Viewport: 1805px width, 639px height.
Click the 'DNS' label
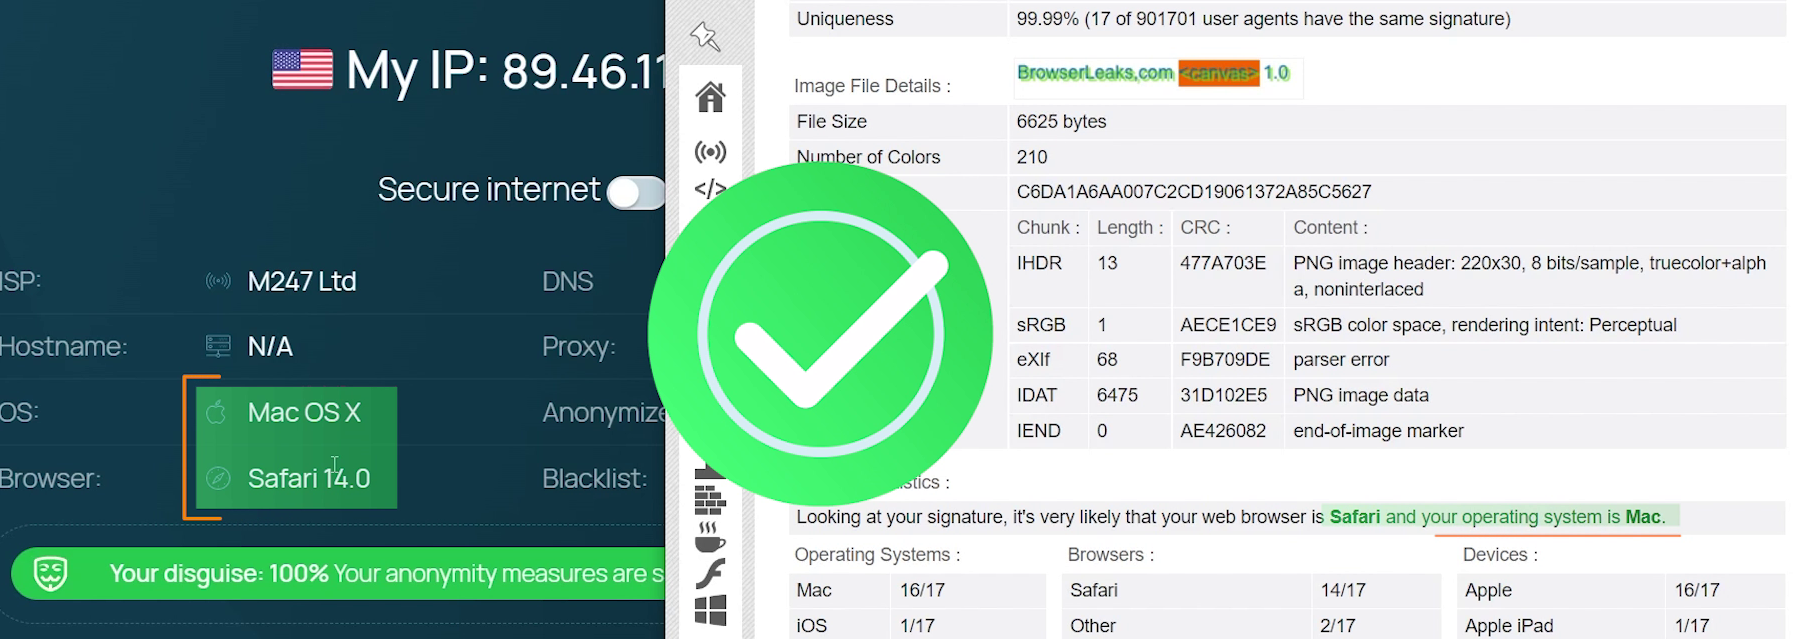[x=568, y=282]
